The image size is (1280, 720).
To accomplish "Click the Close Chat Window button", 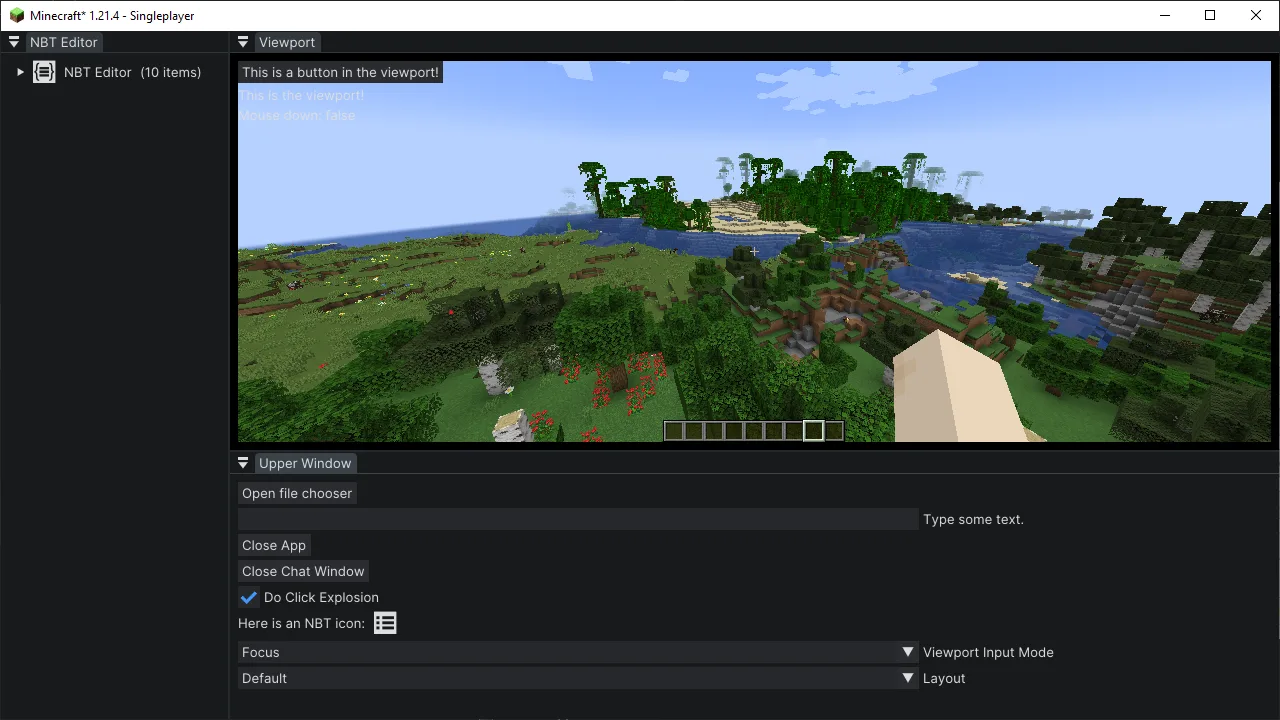I will 303,571.
